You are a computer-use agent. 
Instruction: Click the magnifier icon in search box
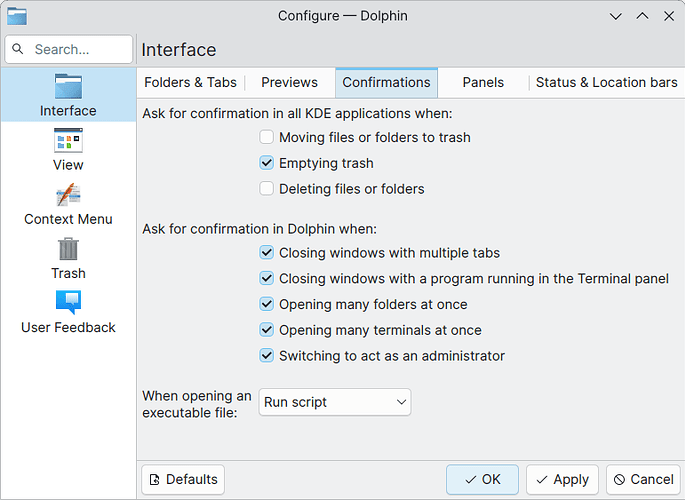pos(17,49)
